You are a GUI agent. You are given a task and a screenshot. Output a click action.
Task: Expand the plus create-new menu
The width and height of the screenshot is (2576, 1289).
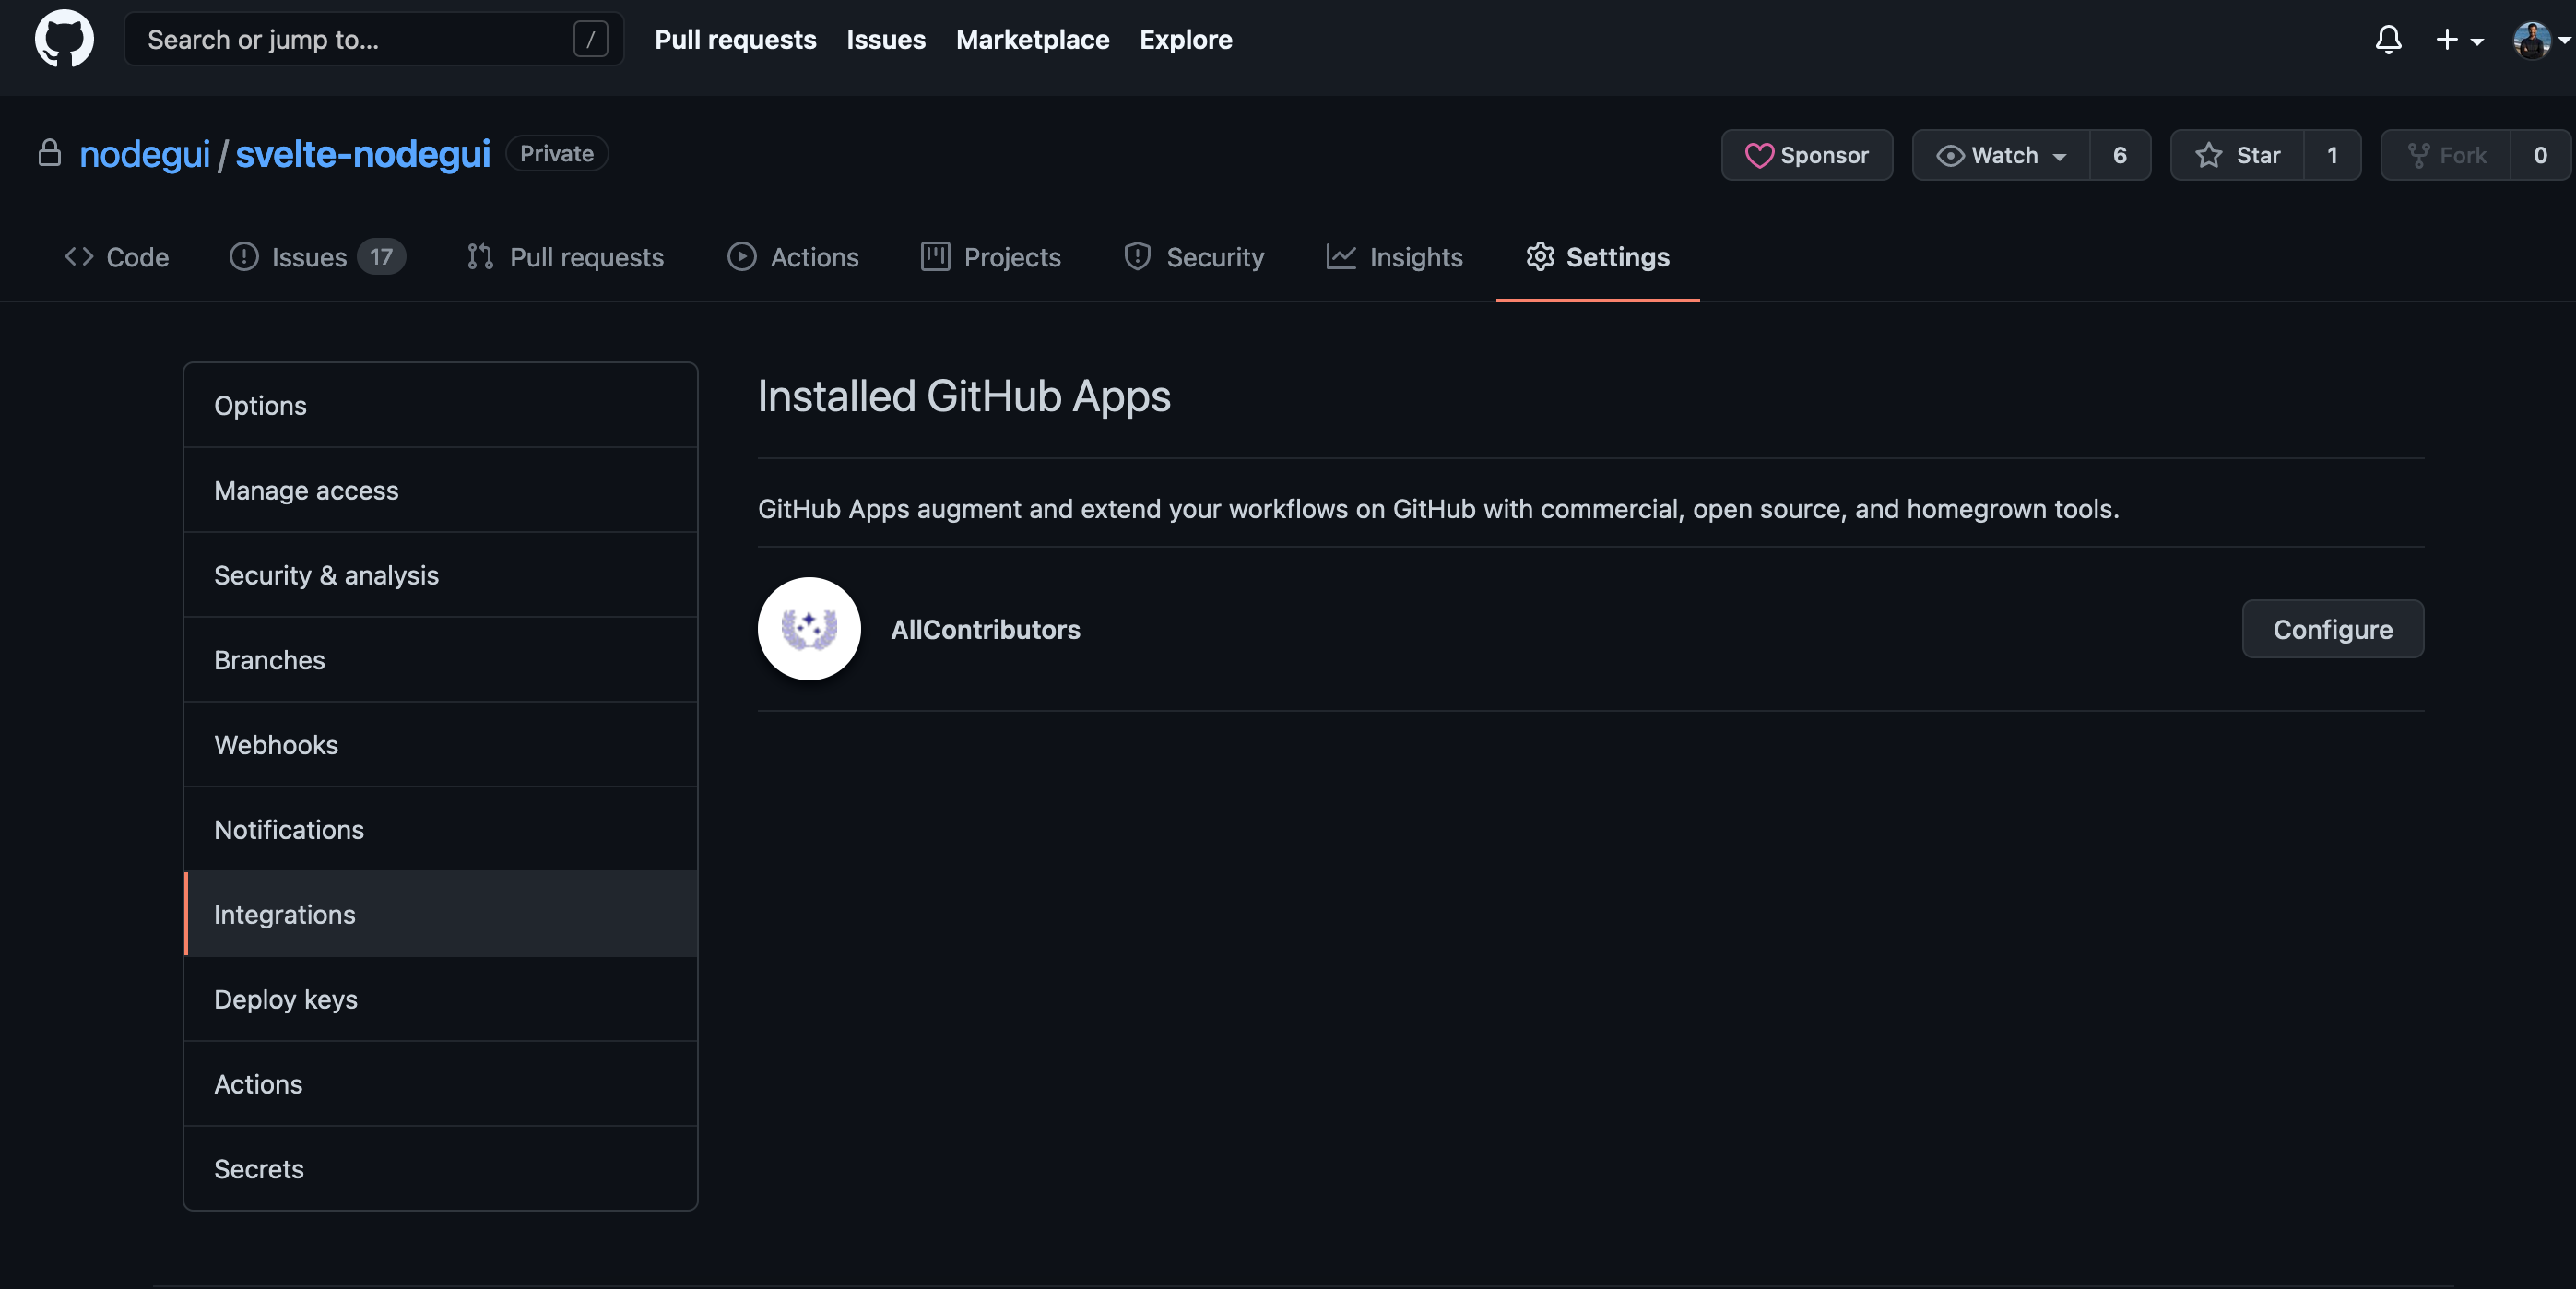coord(2458,39)
